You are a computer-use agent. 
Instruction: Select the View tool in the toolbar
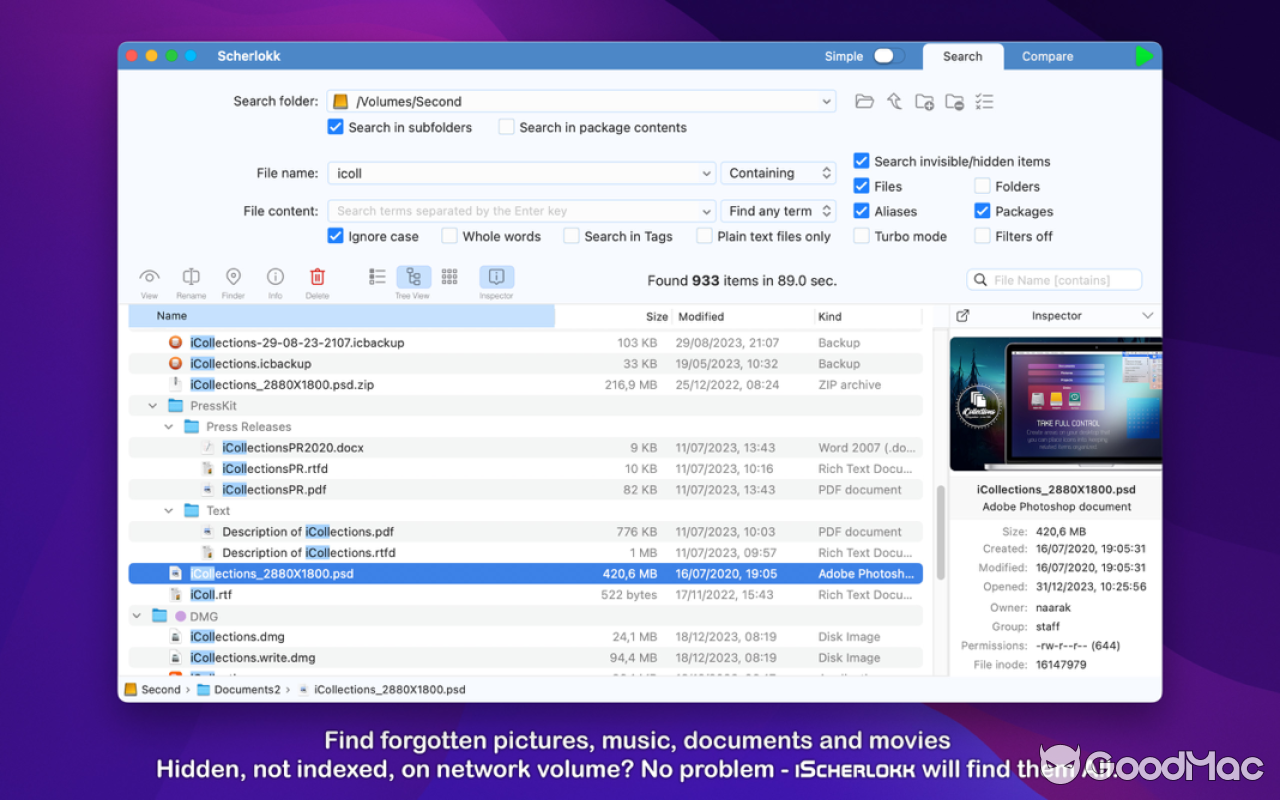pos(148,278)
